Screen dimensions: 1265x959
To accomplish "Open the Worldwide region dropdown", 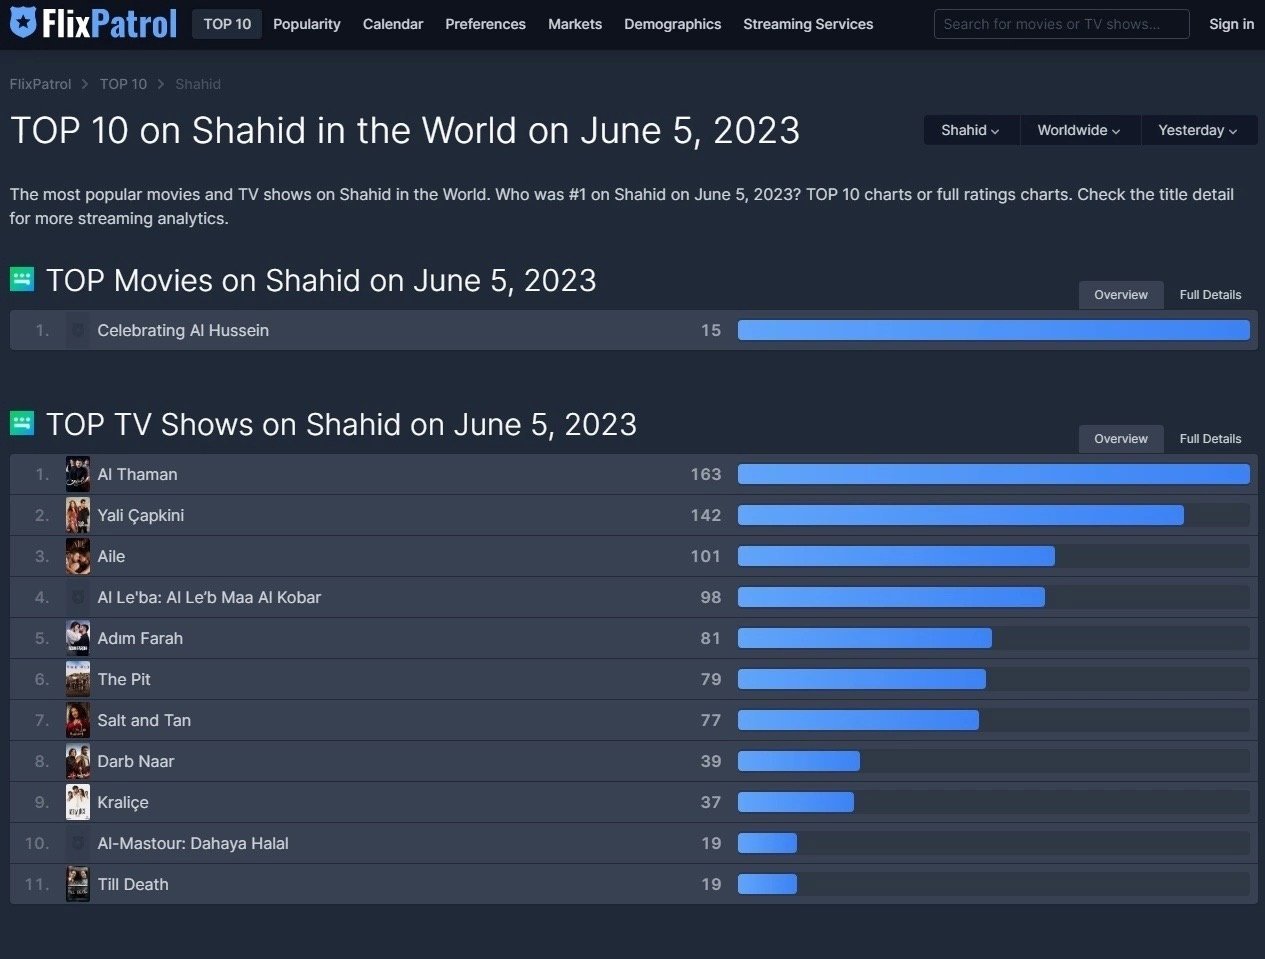I will (x=1078, y=130).
